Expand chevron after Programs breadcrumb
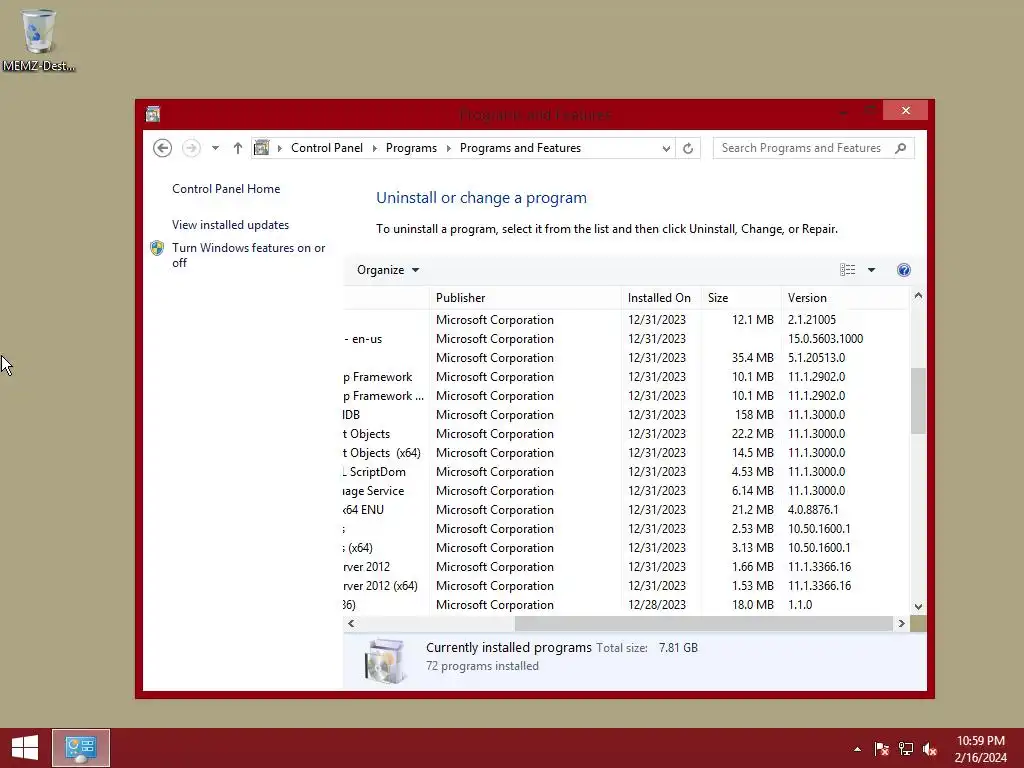The image size is (1024, 768). (449, 148)
